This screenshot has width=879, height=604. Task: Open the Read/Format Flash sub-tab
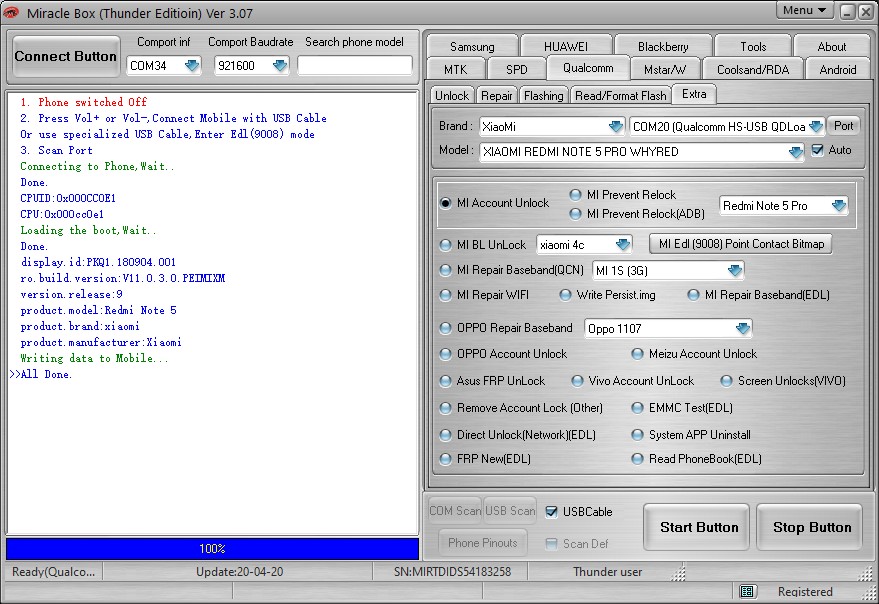[621, 96]
